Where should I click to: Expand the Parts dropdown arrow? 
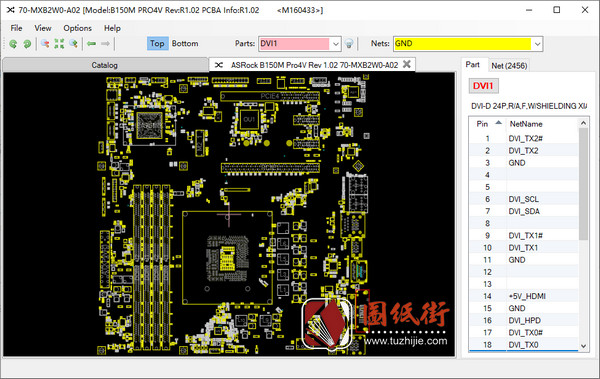click(336, 44)
